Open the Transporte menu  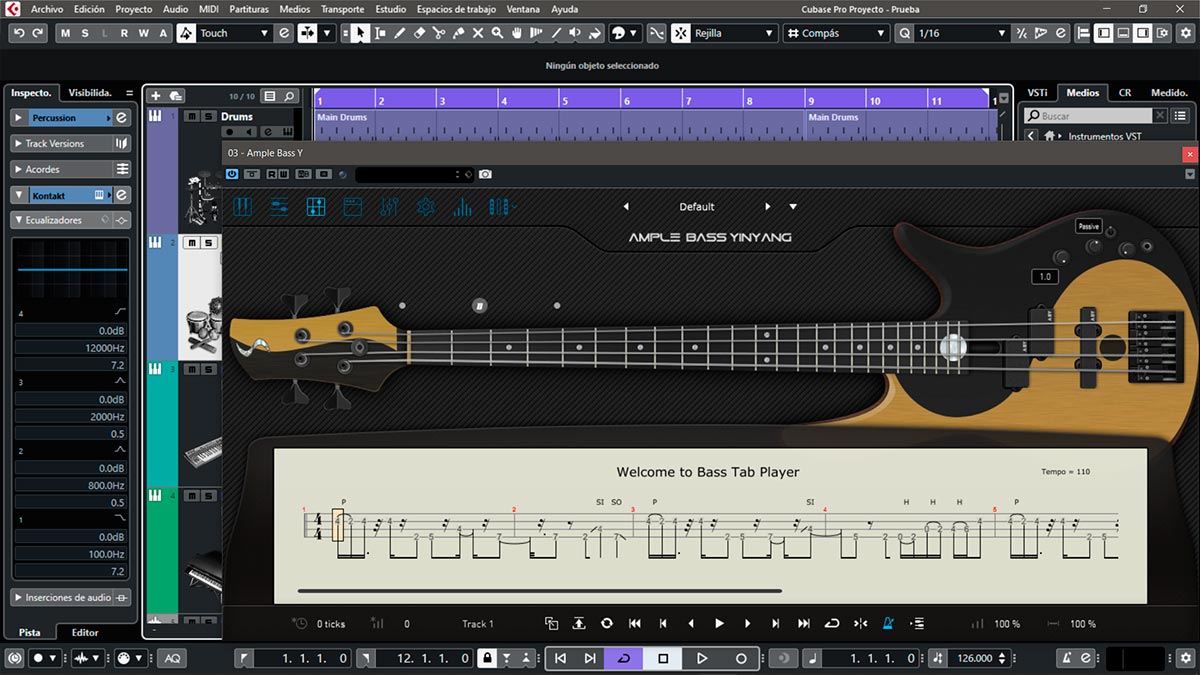pos(342,9)
